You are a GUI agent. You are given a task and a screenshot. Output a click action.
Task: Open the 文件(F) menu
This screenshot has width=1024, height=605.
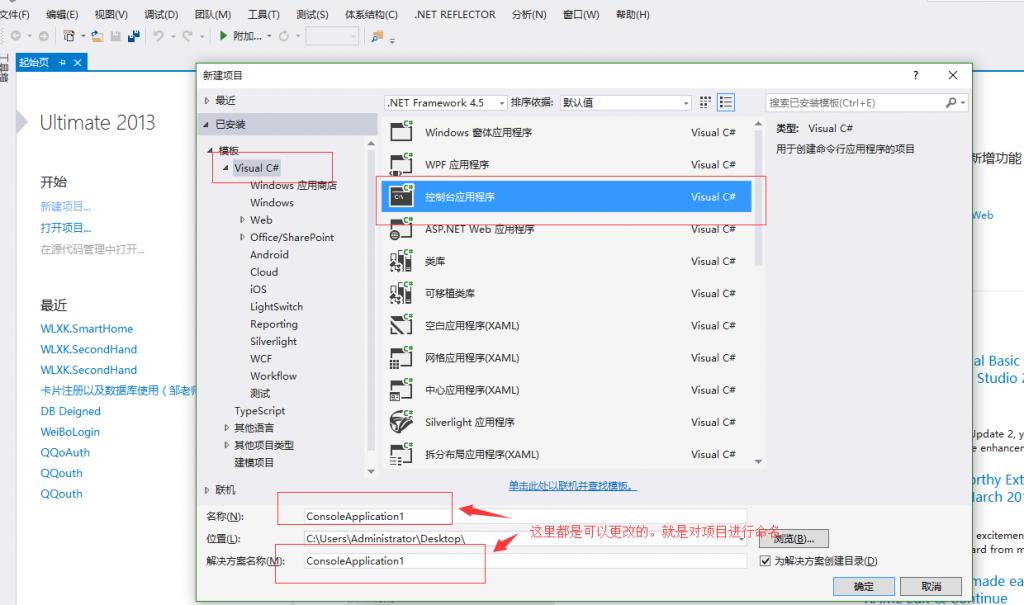[17, 14]
